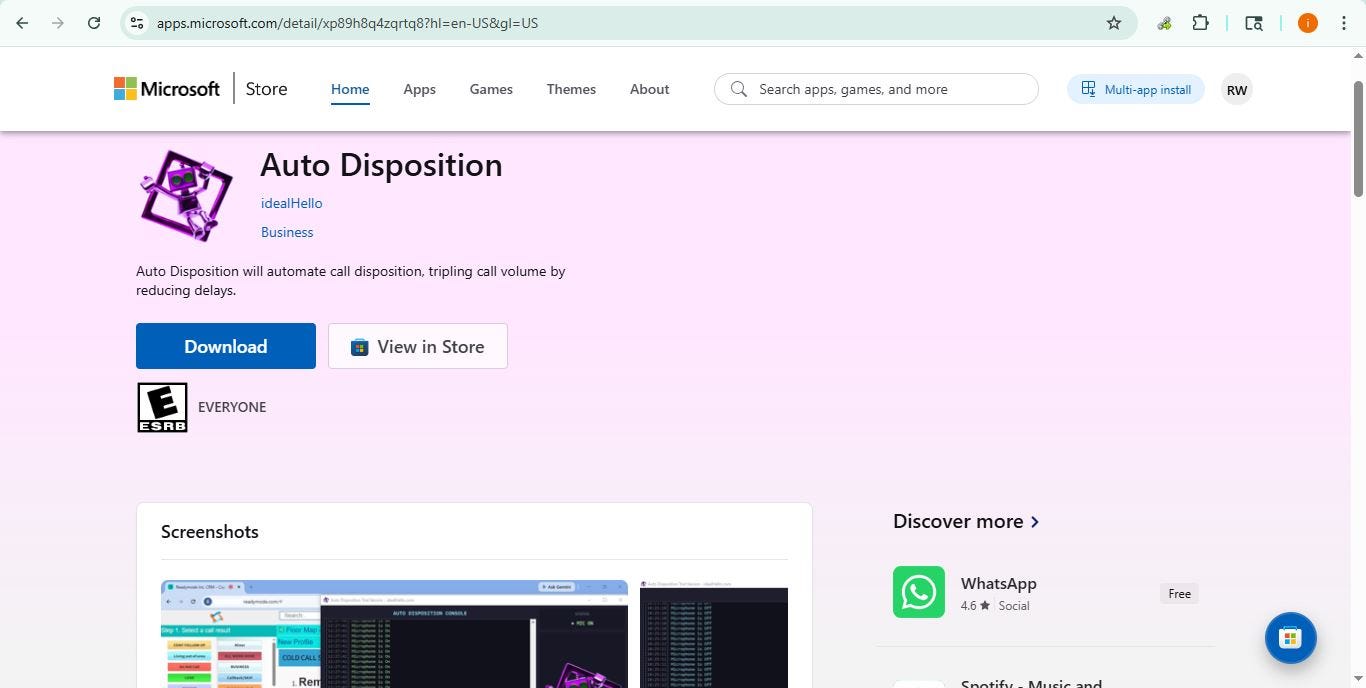Click the Free badge for WhatsApp
Viewport: 1366px width, 688px height.
click(1180, 594)
